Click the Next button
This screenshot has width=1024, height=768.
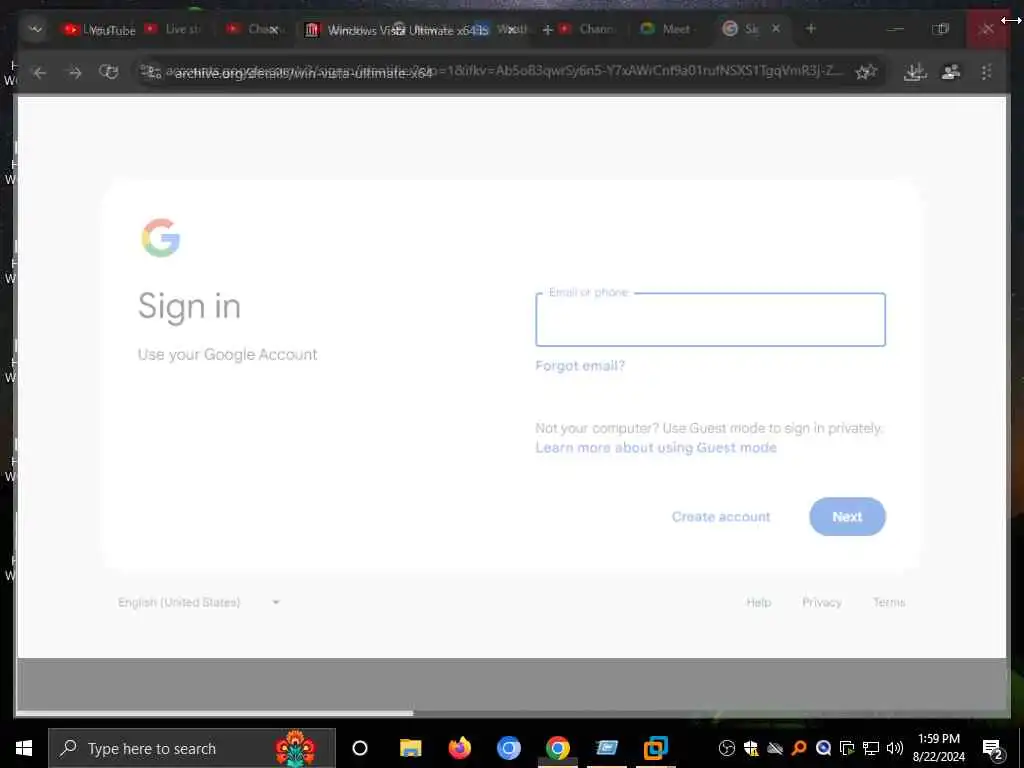coord(847,517)
